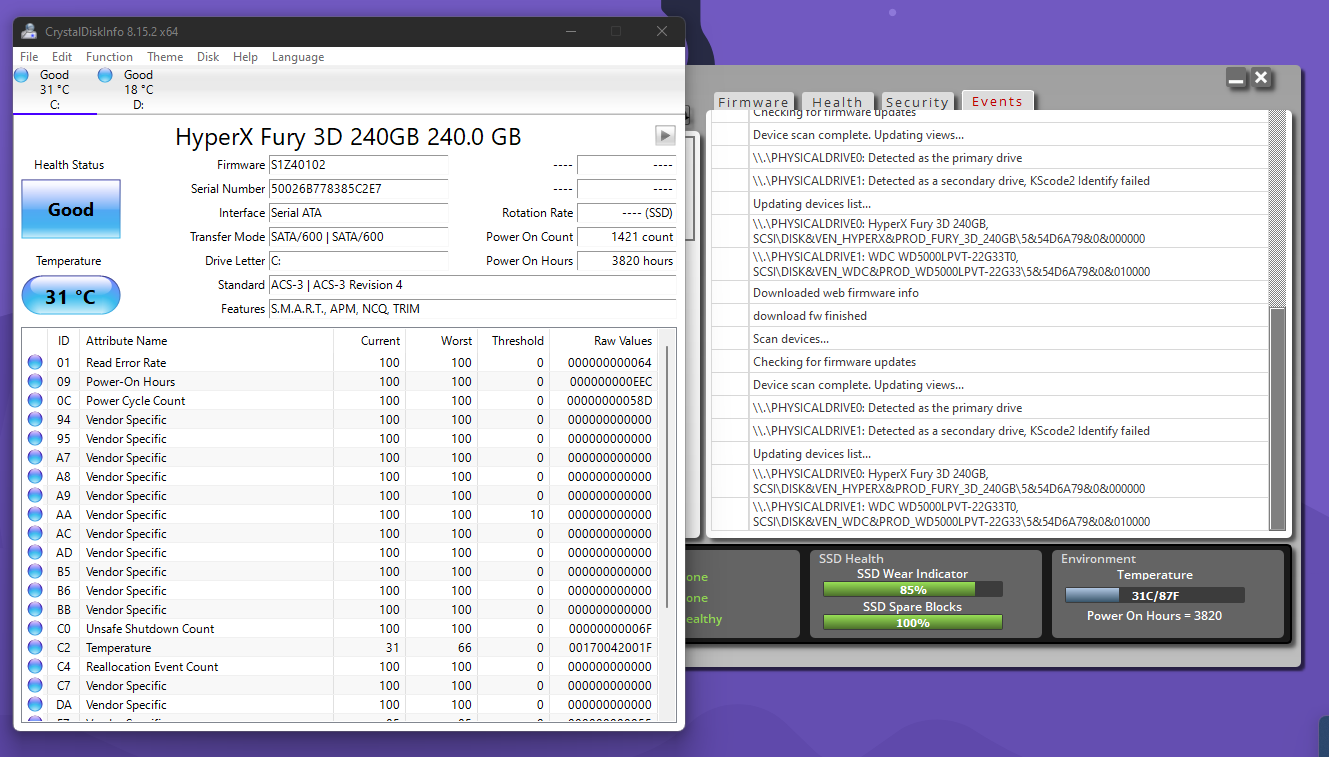Click raw value 00000000058D
Screen dimensions: 1329x757
[x=610, y=401]
